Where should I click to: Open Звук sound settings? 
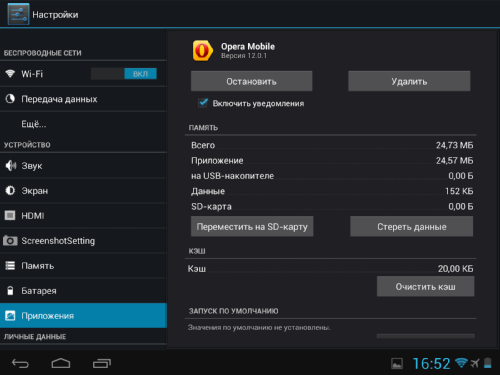(x=83, y=166)
